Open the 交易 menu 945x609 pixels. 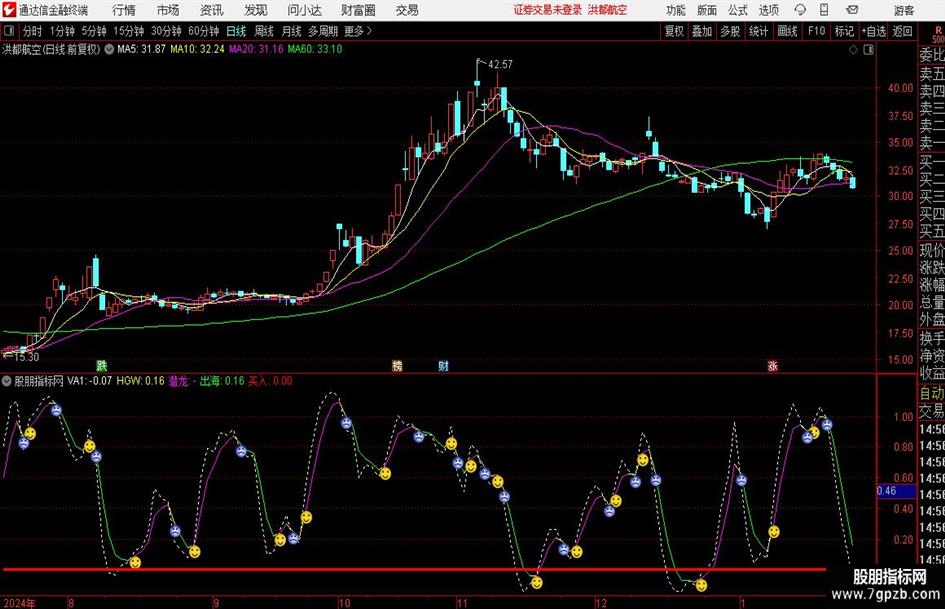(x=407, y=10)
